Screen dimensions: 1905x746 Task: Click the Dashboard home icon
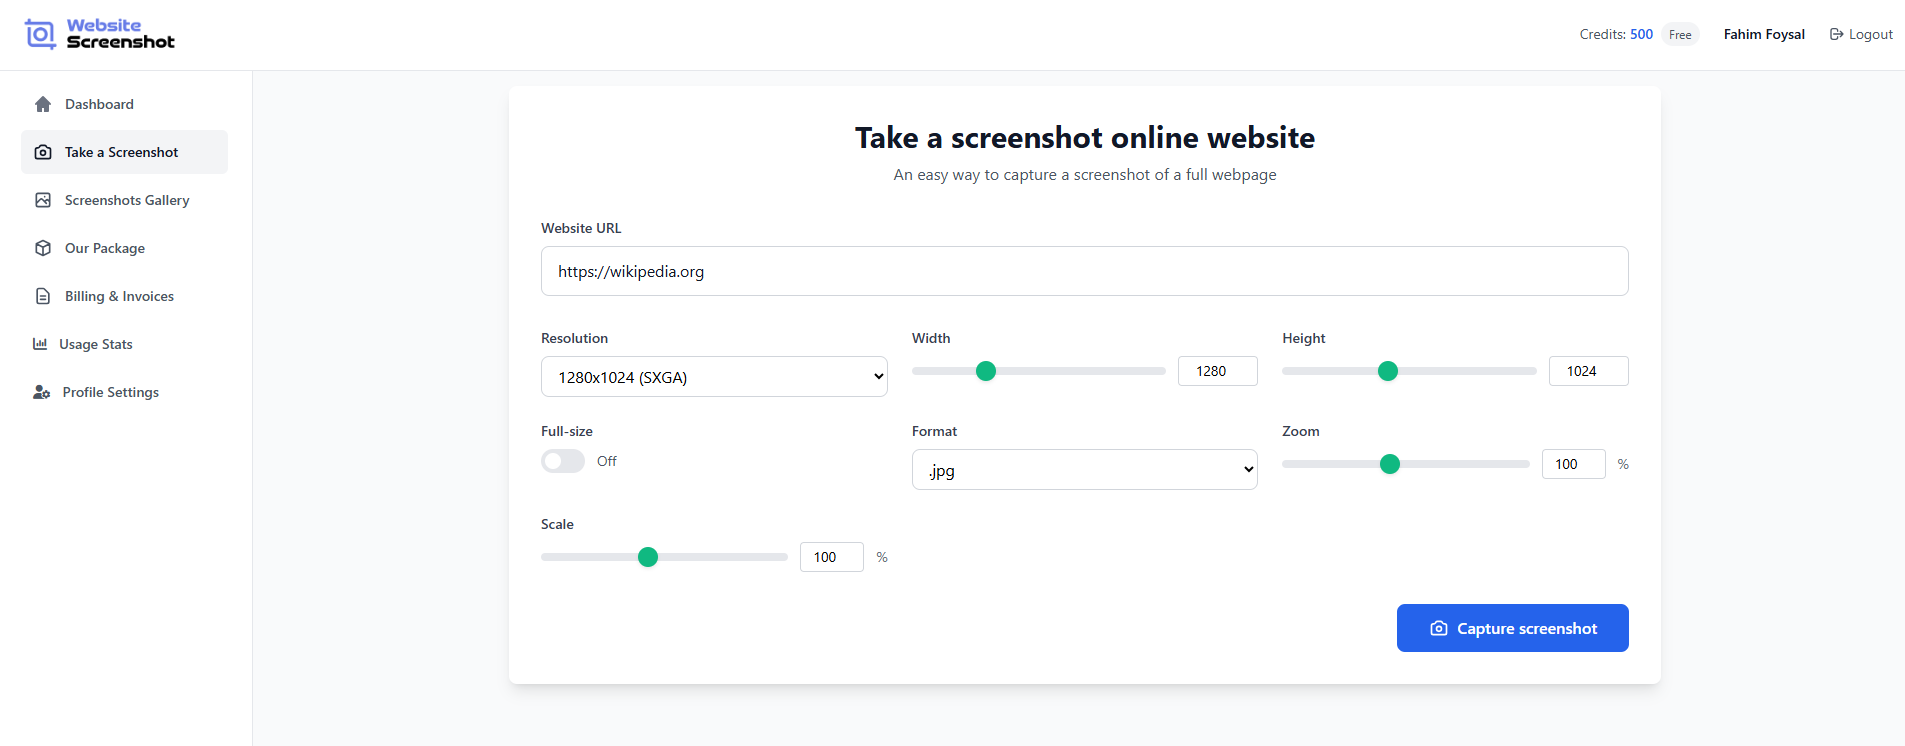coord(43,104)
